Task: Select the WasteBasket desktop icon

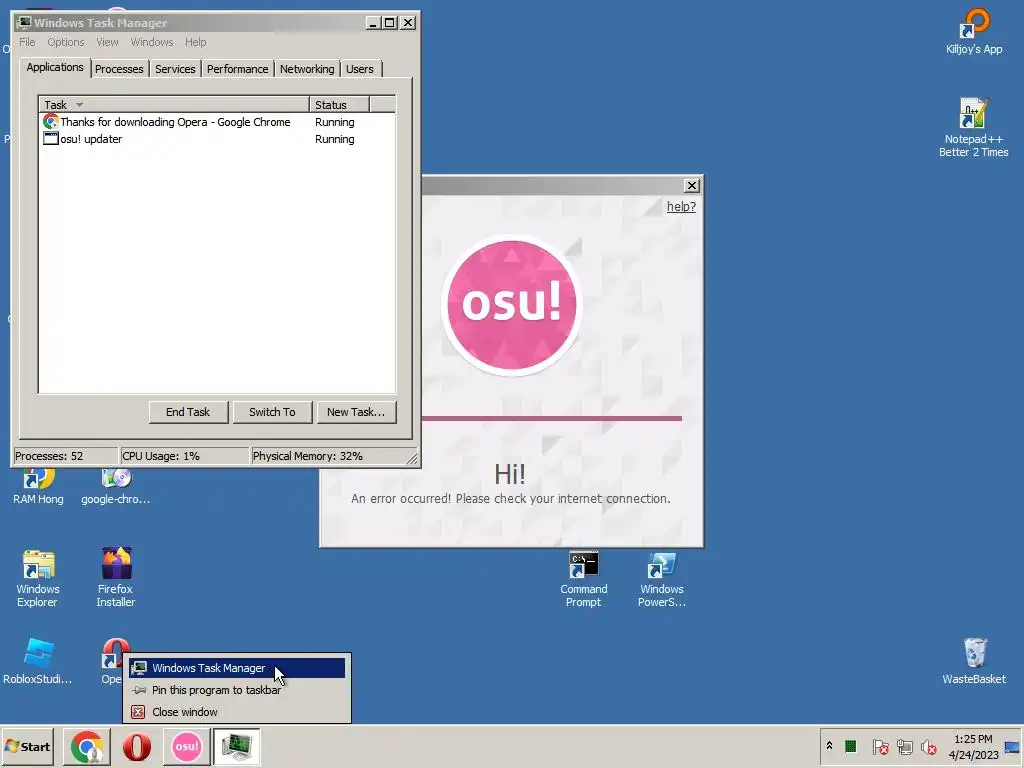Action: click(x=974, y=661)
